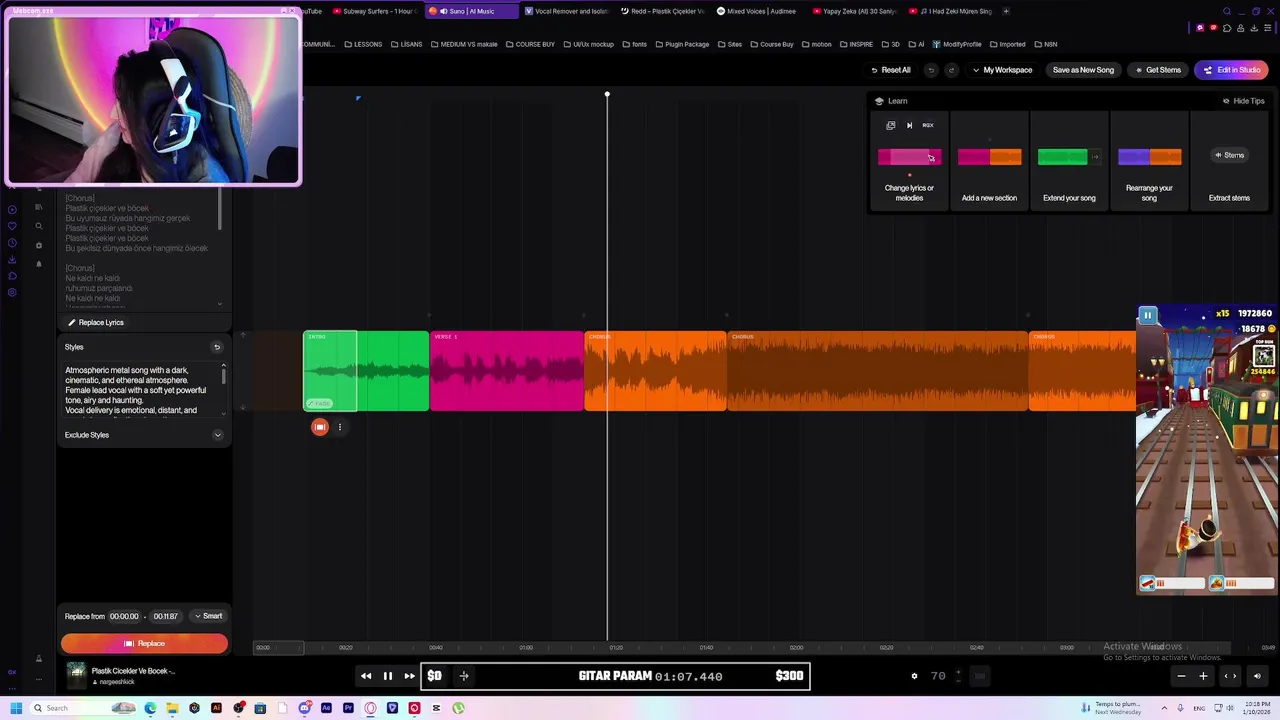
Task: Zoom in the timeline with the plus button
Action: (x=1203, y=676)
